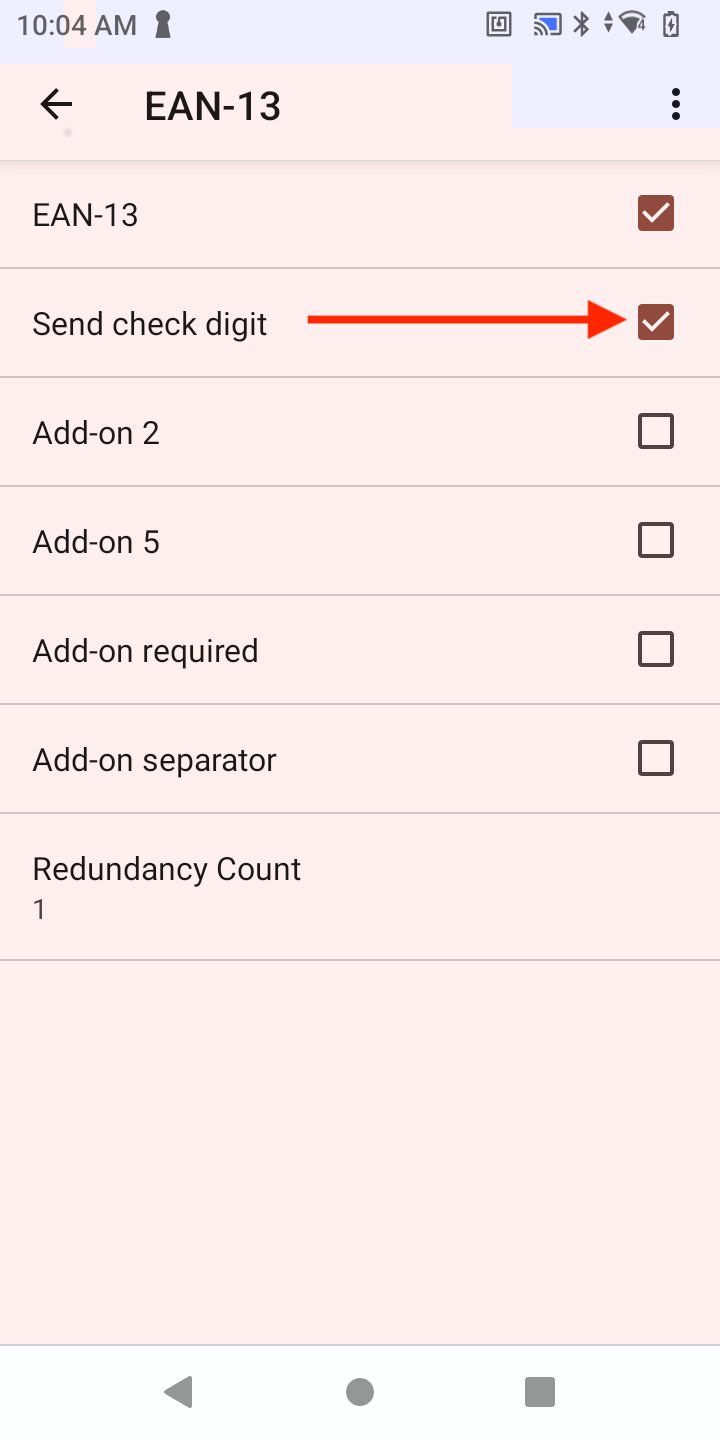Uncheck the EAN-13 checkbox
This screenshot has width=720, height=1440.
(656, 213)
